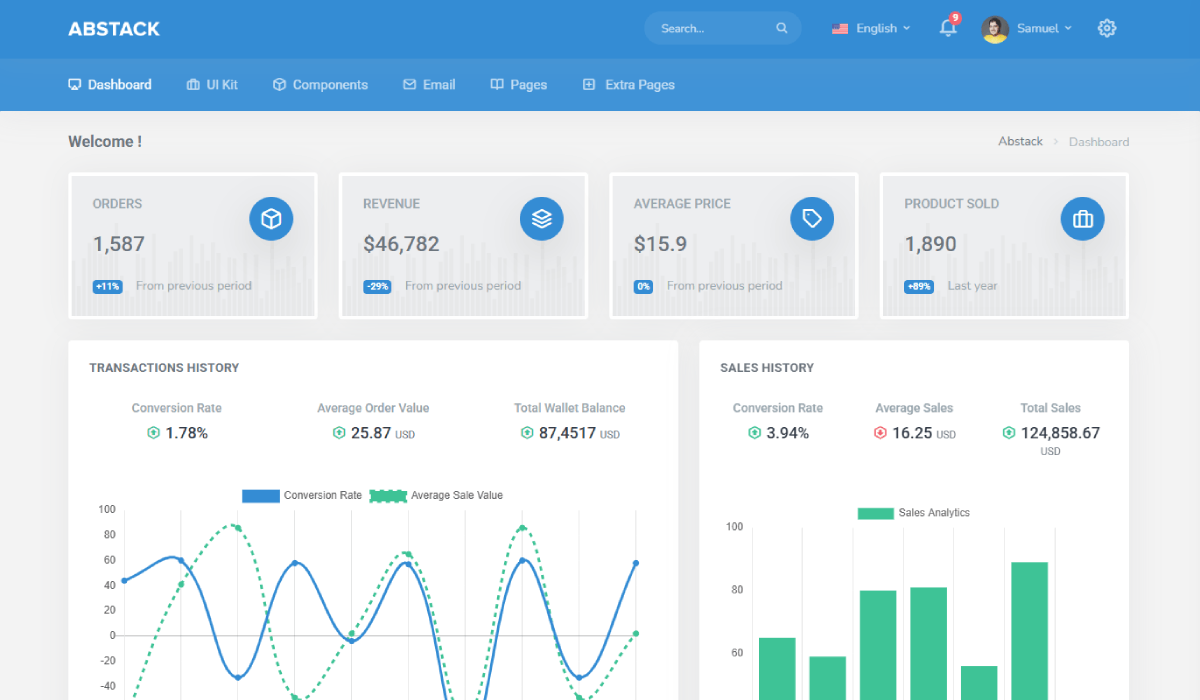Click the red 9 notification badge

(x=955, y=18)
